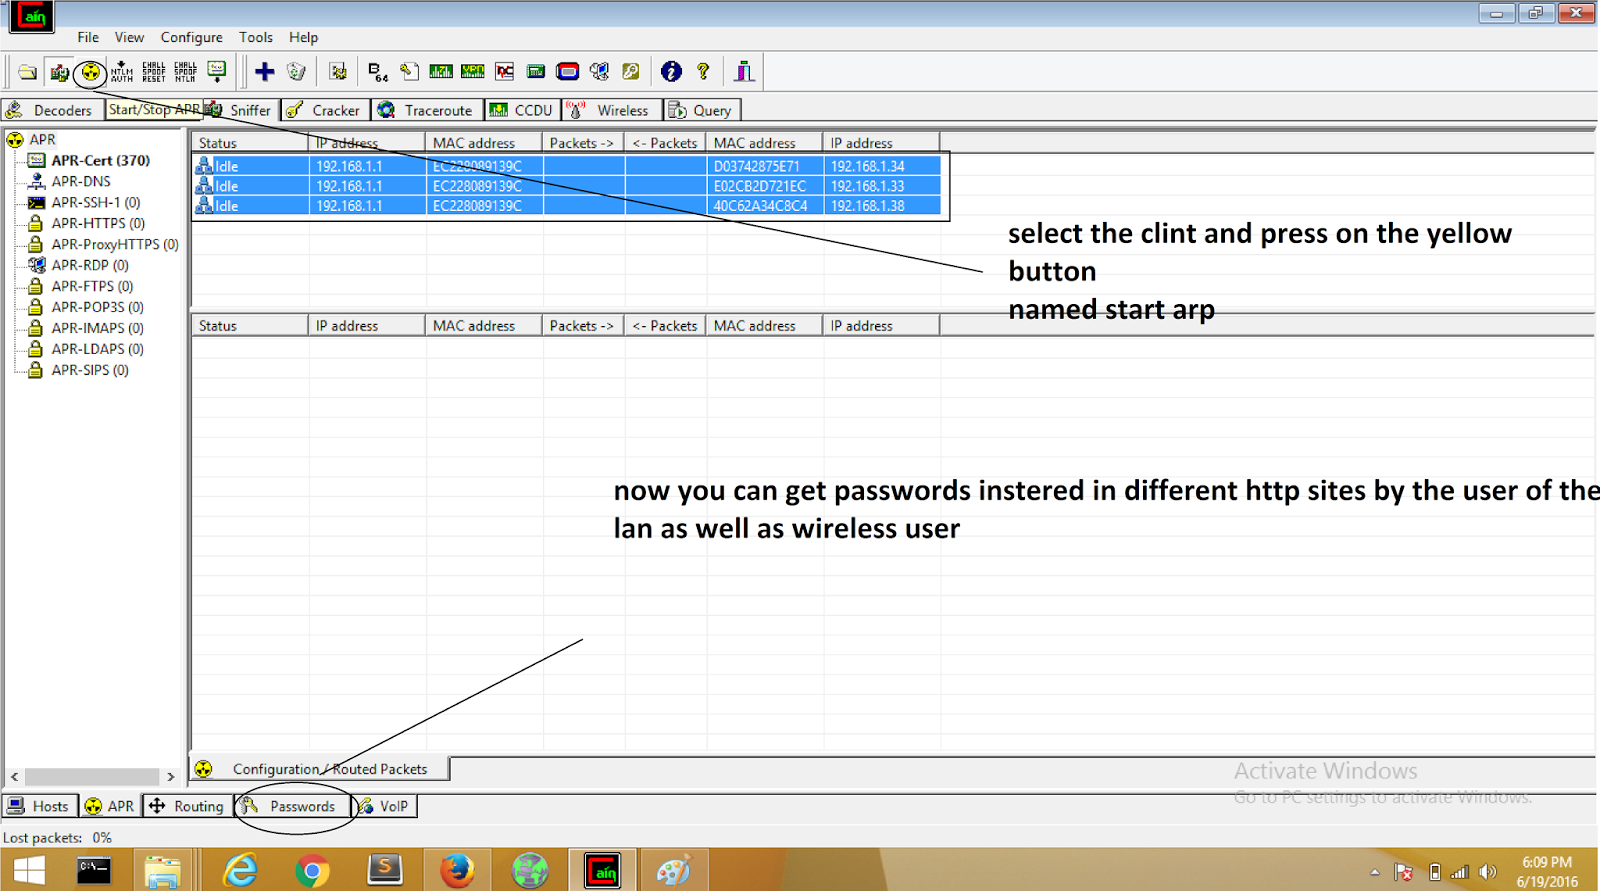The width and height of the screenshot is (1600, 891).
Task: Open the Base64 password decoder icon
Action: pos(378,71)
